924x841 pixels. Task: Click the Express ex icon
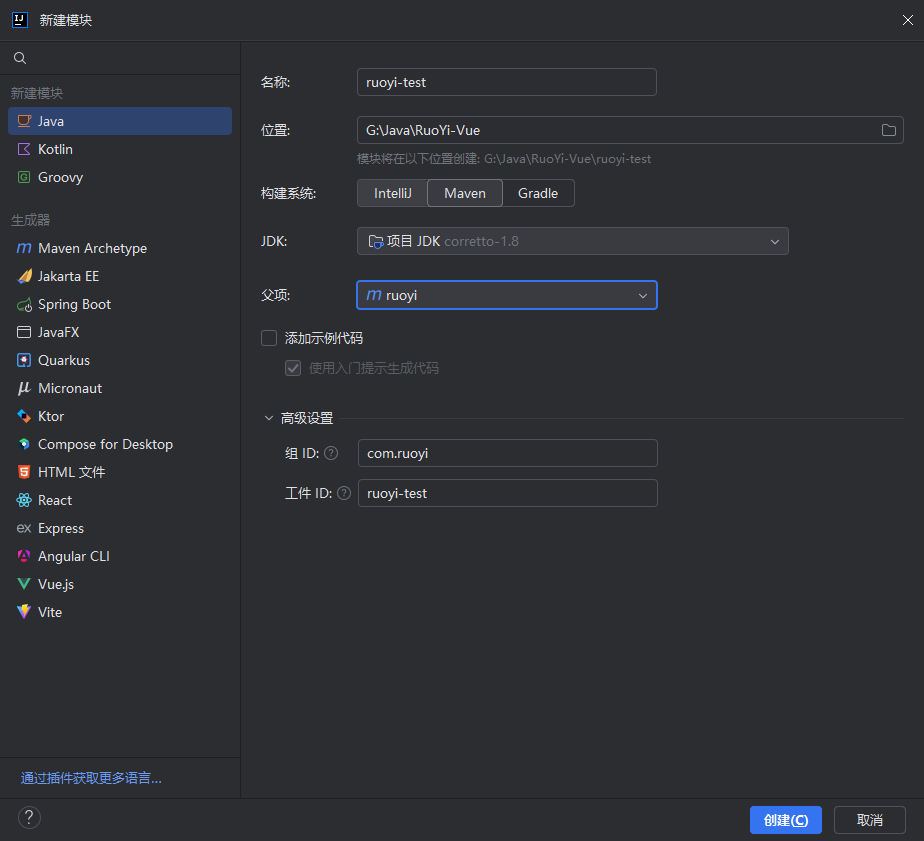tap(24, 528)
